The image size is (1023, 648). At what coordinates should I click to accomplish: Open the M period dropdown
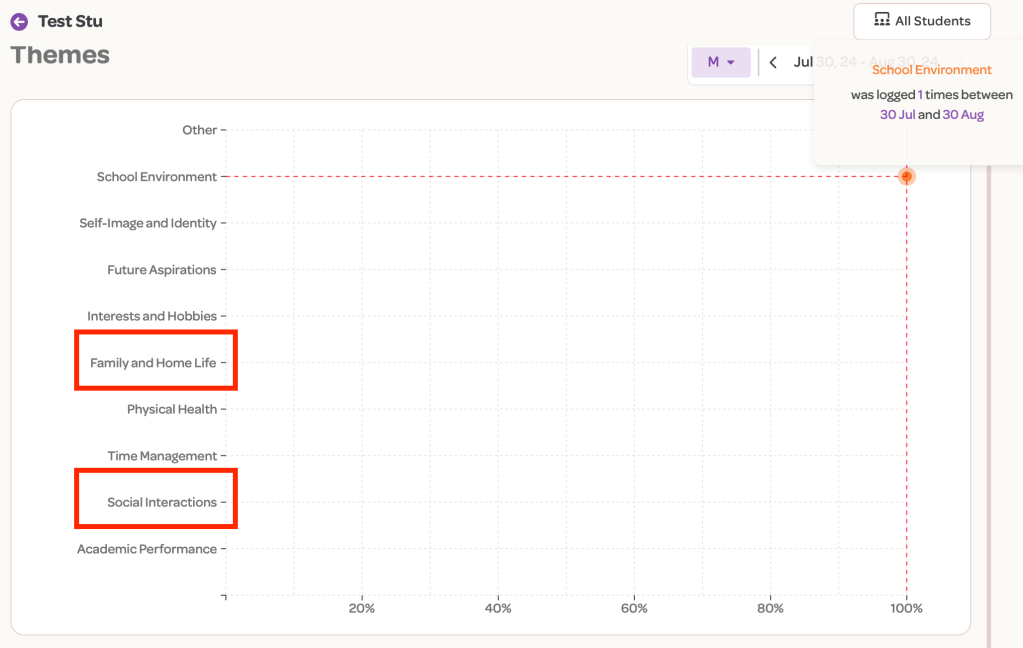click(x=720, y=62)
